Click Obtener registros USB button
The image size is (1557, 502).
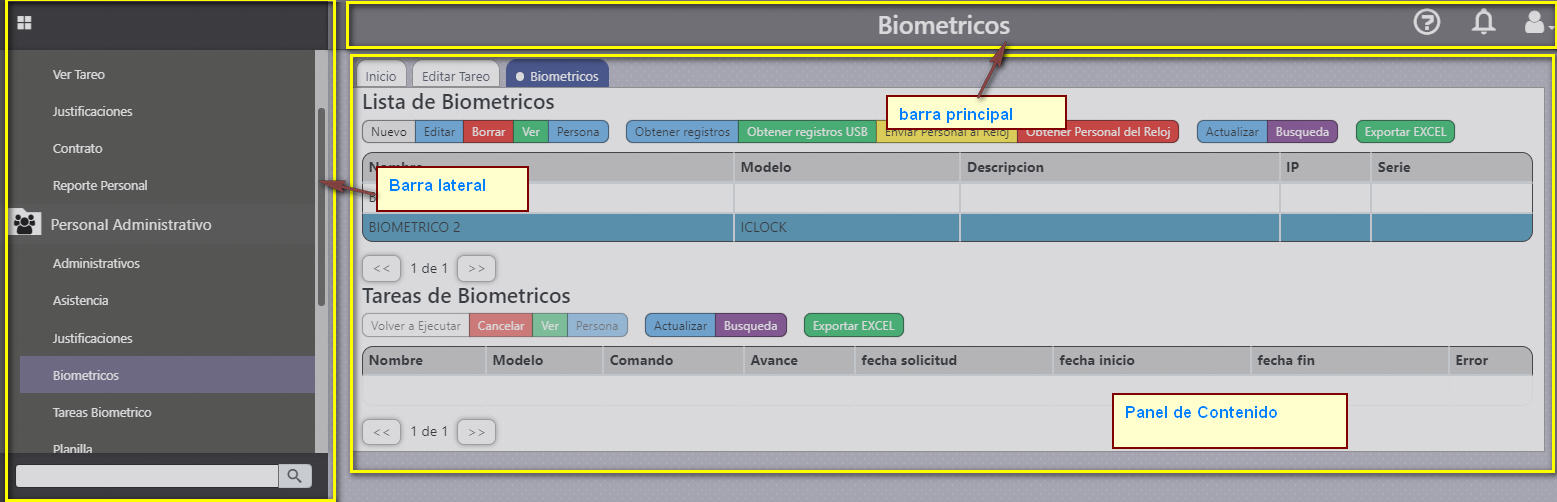pos(807,132)
